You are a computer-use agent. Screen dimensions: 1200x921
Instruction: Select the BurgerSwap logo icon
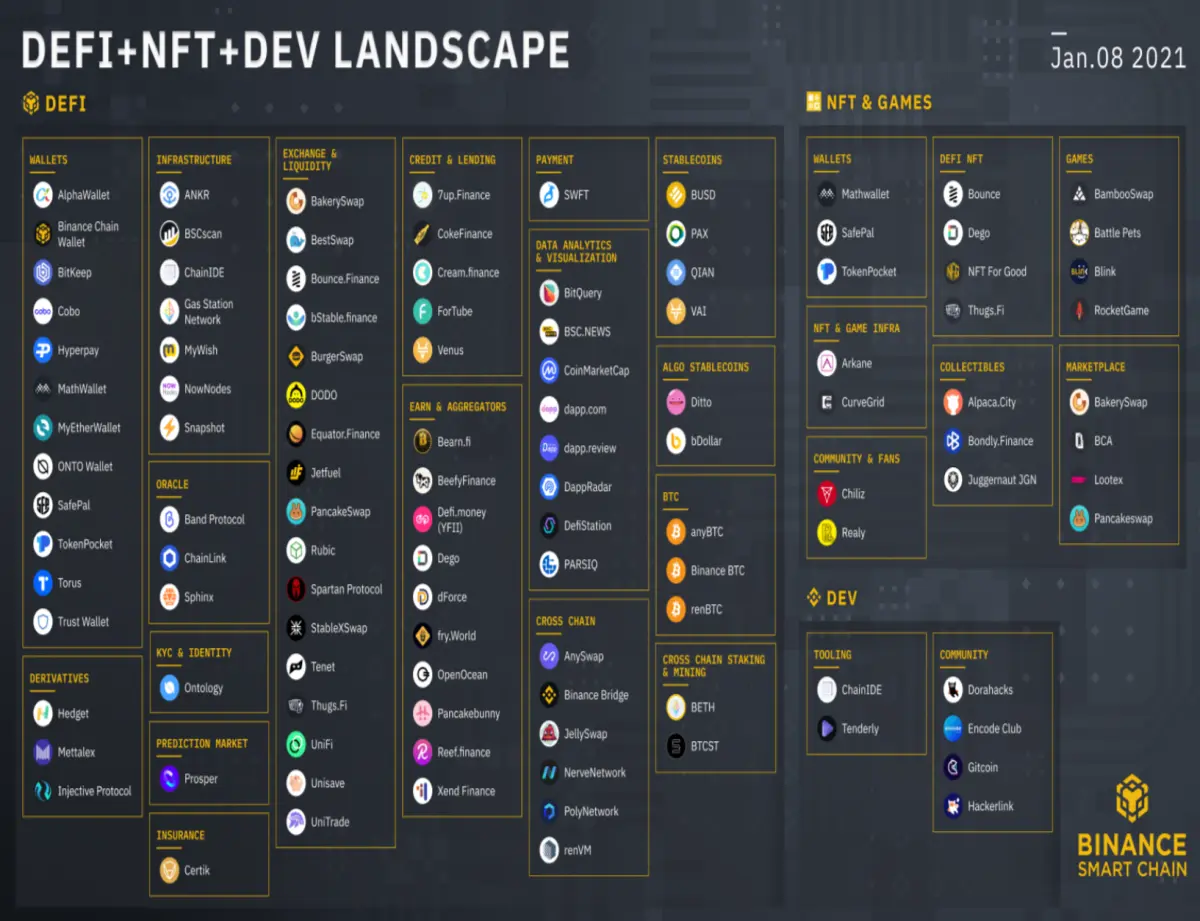[296, 356]
